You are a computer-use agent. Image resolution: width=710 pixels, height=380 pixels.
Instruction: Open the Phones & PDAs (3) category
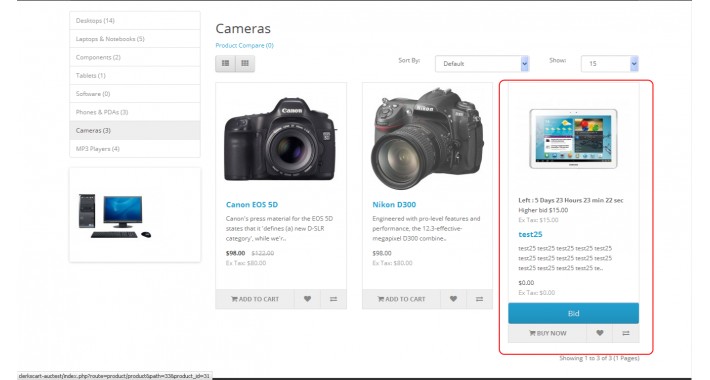(x=135, y=112)
